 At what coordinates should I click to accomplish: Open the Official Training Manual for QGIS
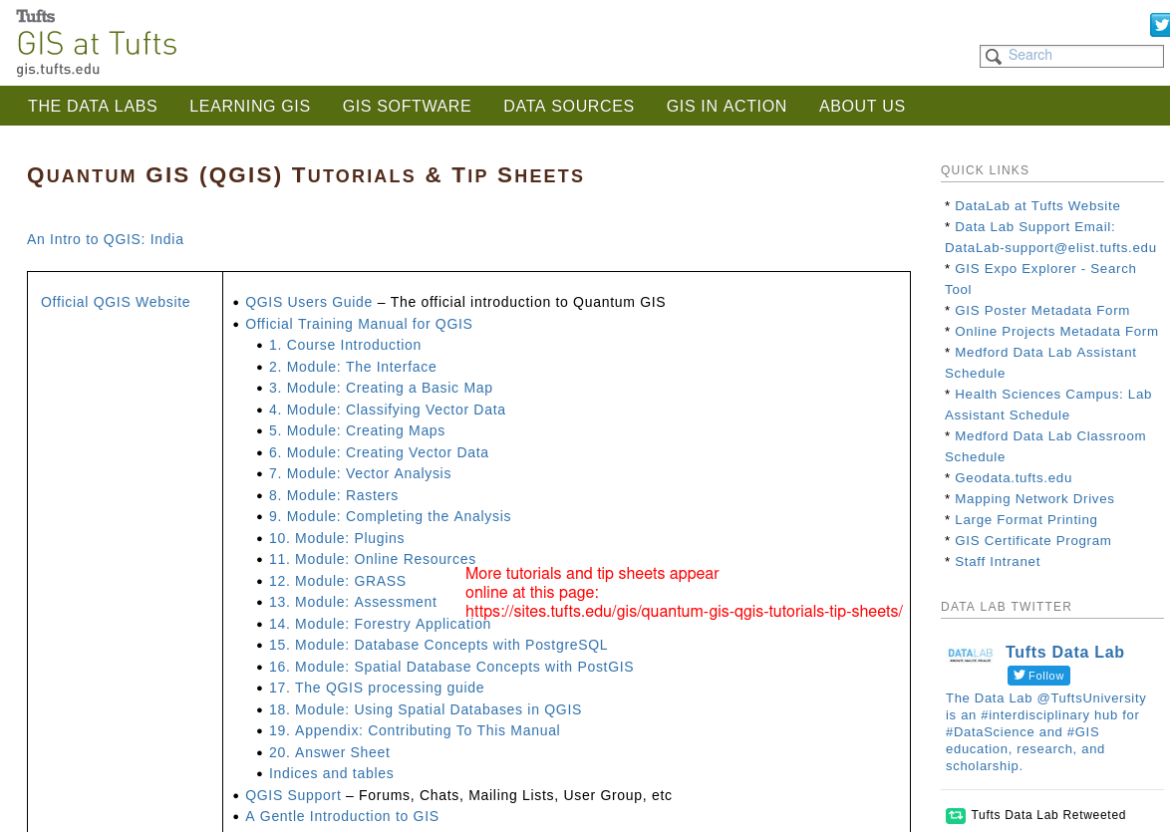tap(359, 323)
